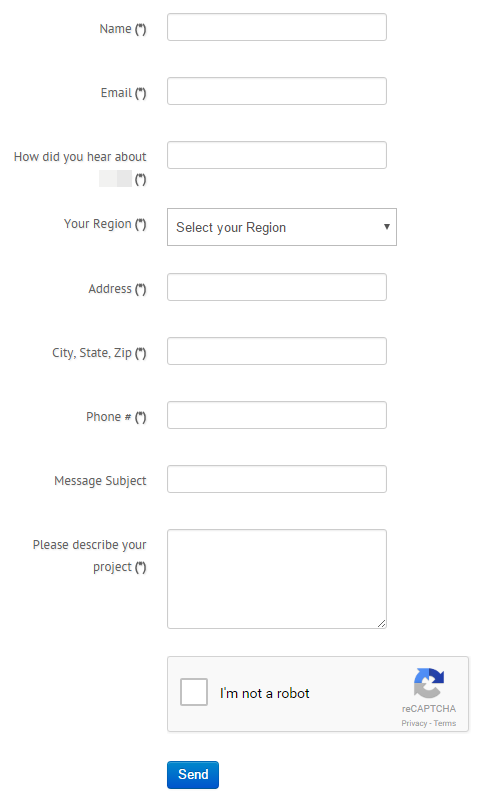
Task: Click the I'm not a robot text
Action: point(264,693)
